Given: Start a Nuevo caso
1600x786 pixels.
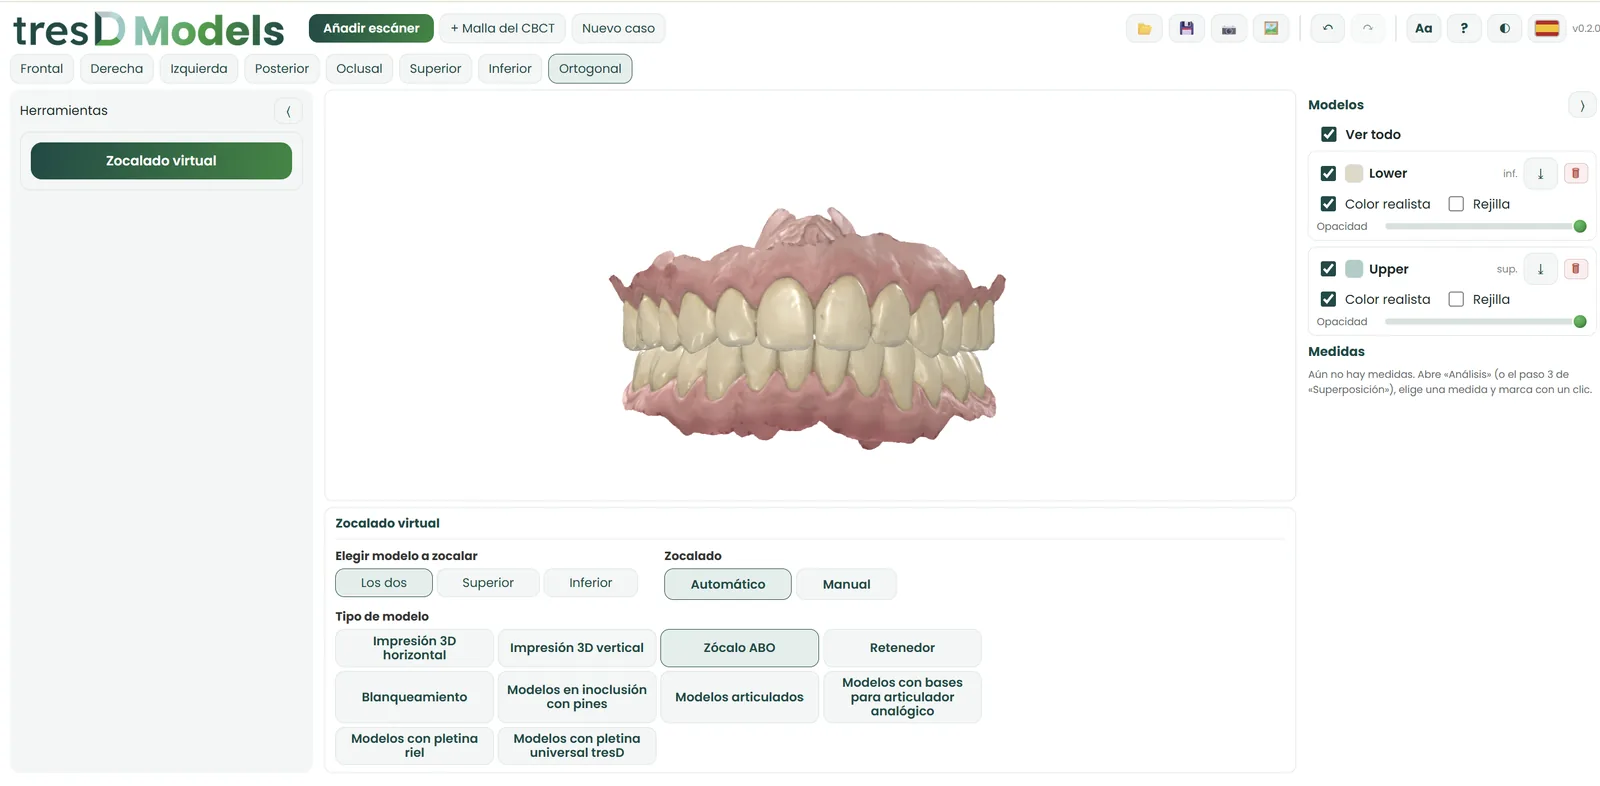Looking at the screenshot, I should (x=618, y=28).
